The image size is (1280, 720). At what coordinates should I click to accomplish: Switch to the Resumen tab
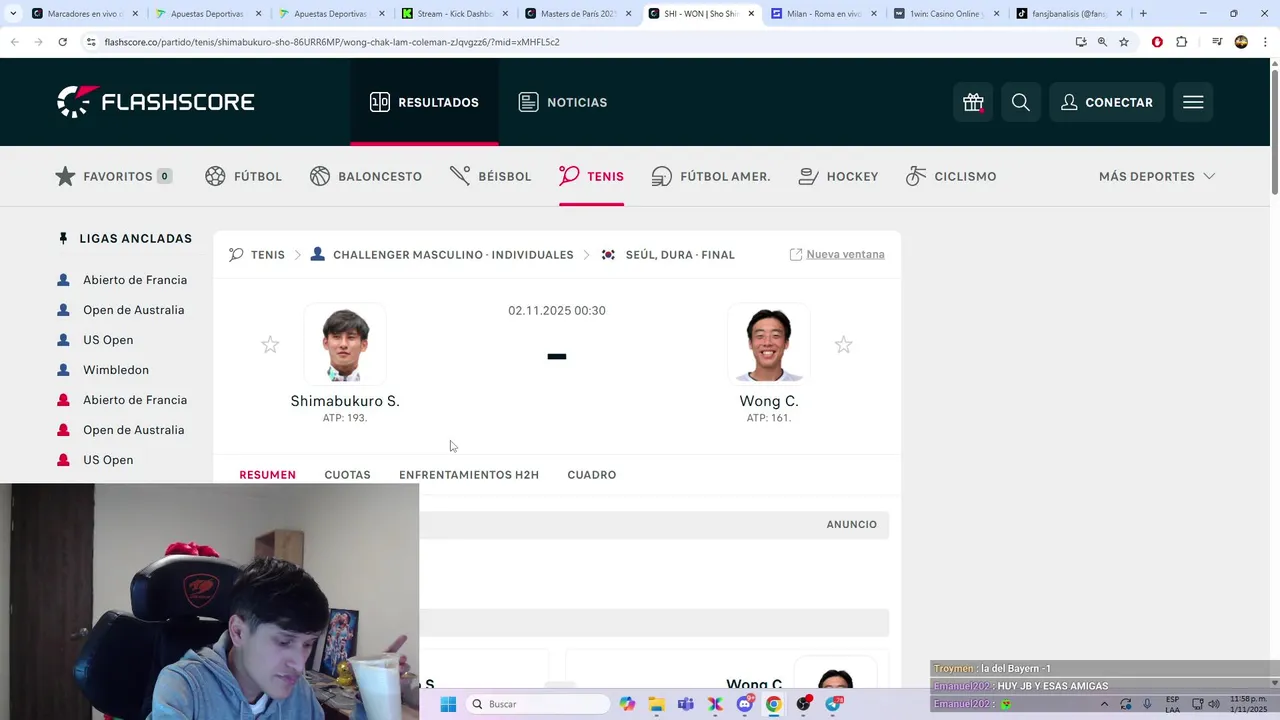(267, 475)
